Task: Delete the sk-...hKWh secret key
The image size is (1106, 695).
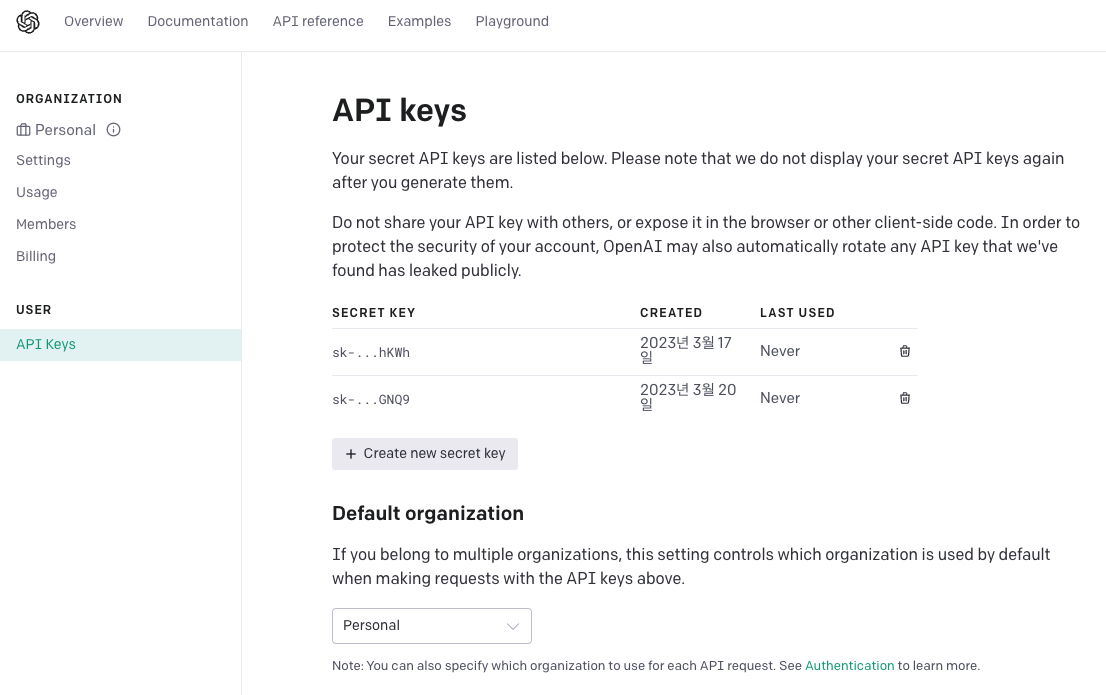Action: pos(905,351)
